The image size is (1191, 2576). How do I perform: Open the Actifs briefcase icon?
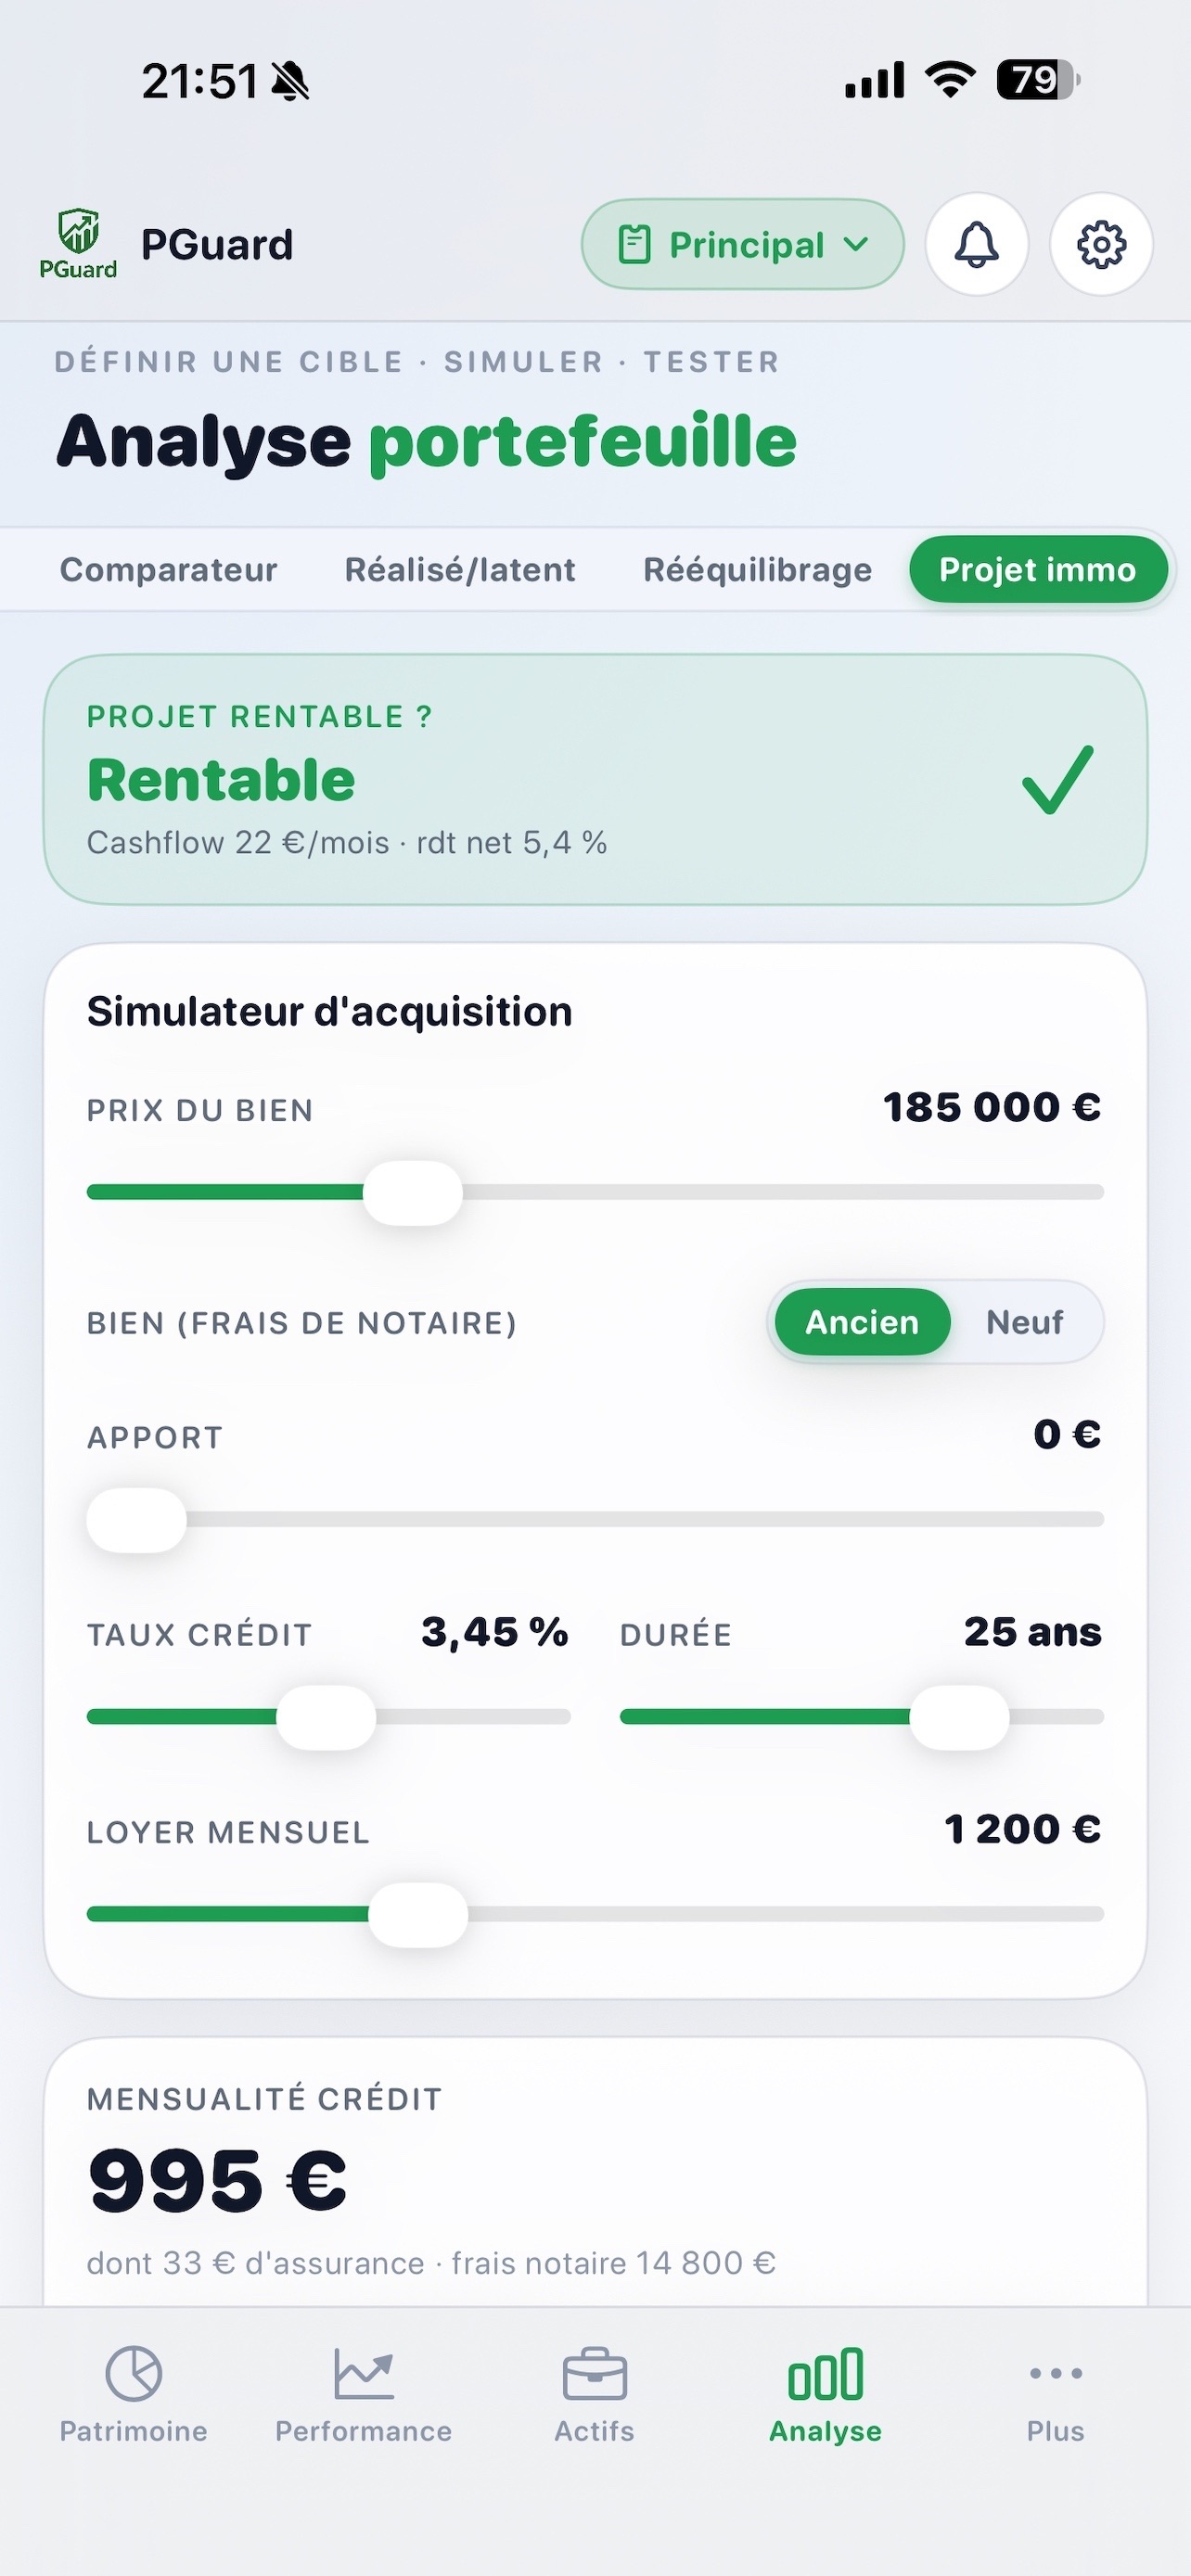(595, 2374)
